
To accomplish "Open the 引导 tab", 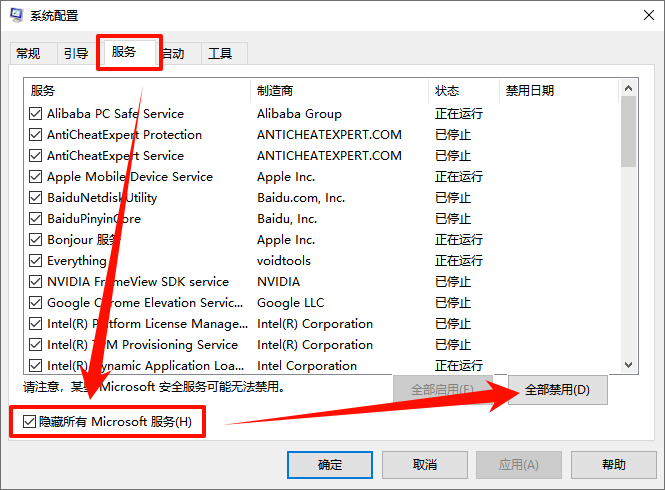I will (x=76, y=53).
